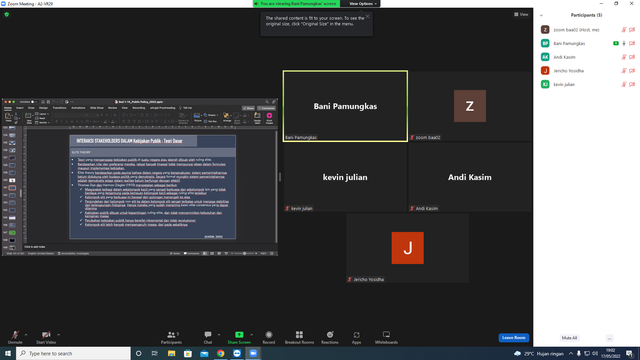Show hidden system tray icons
640x360 pixels.
pos(571,353)
